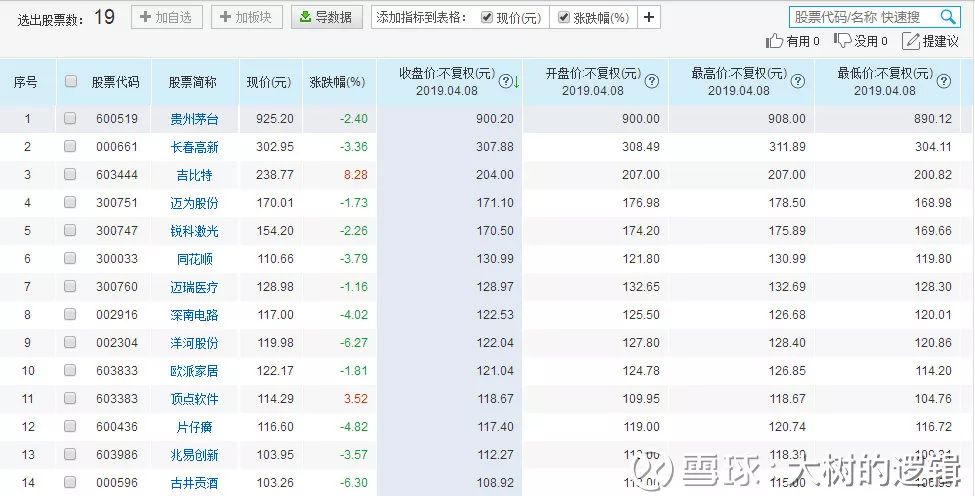Screen dimensions: 975x496
Task: Check the box for 锐科激光 row
Action: (70, 230)
